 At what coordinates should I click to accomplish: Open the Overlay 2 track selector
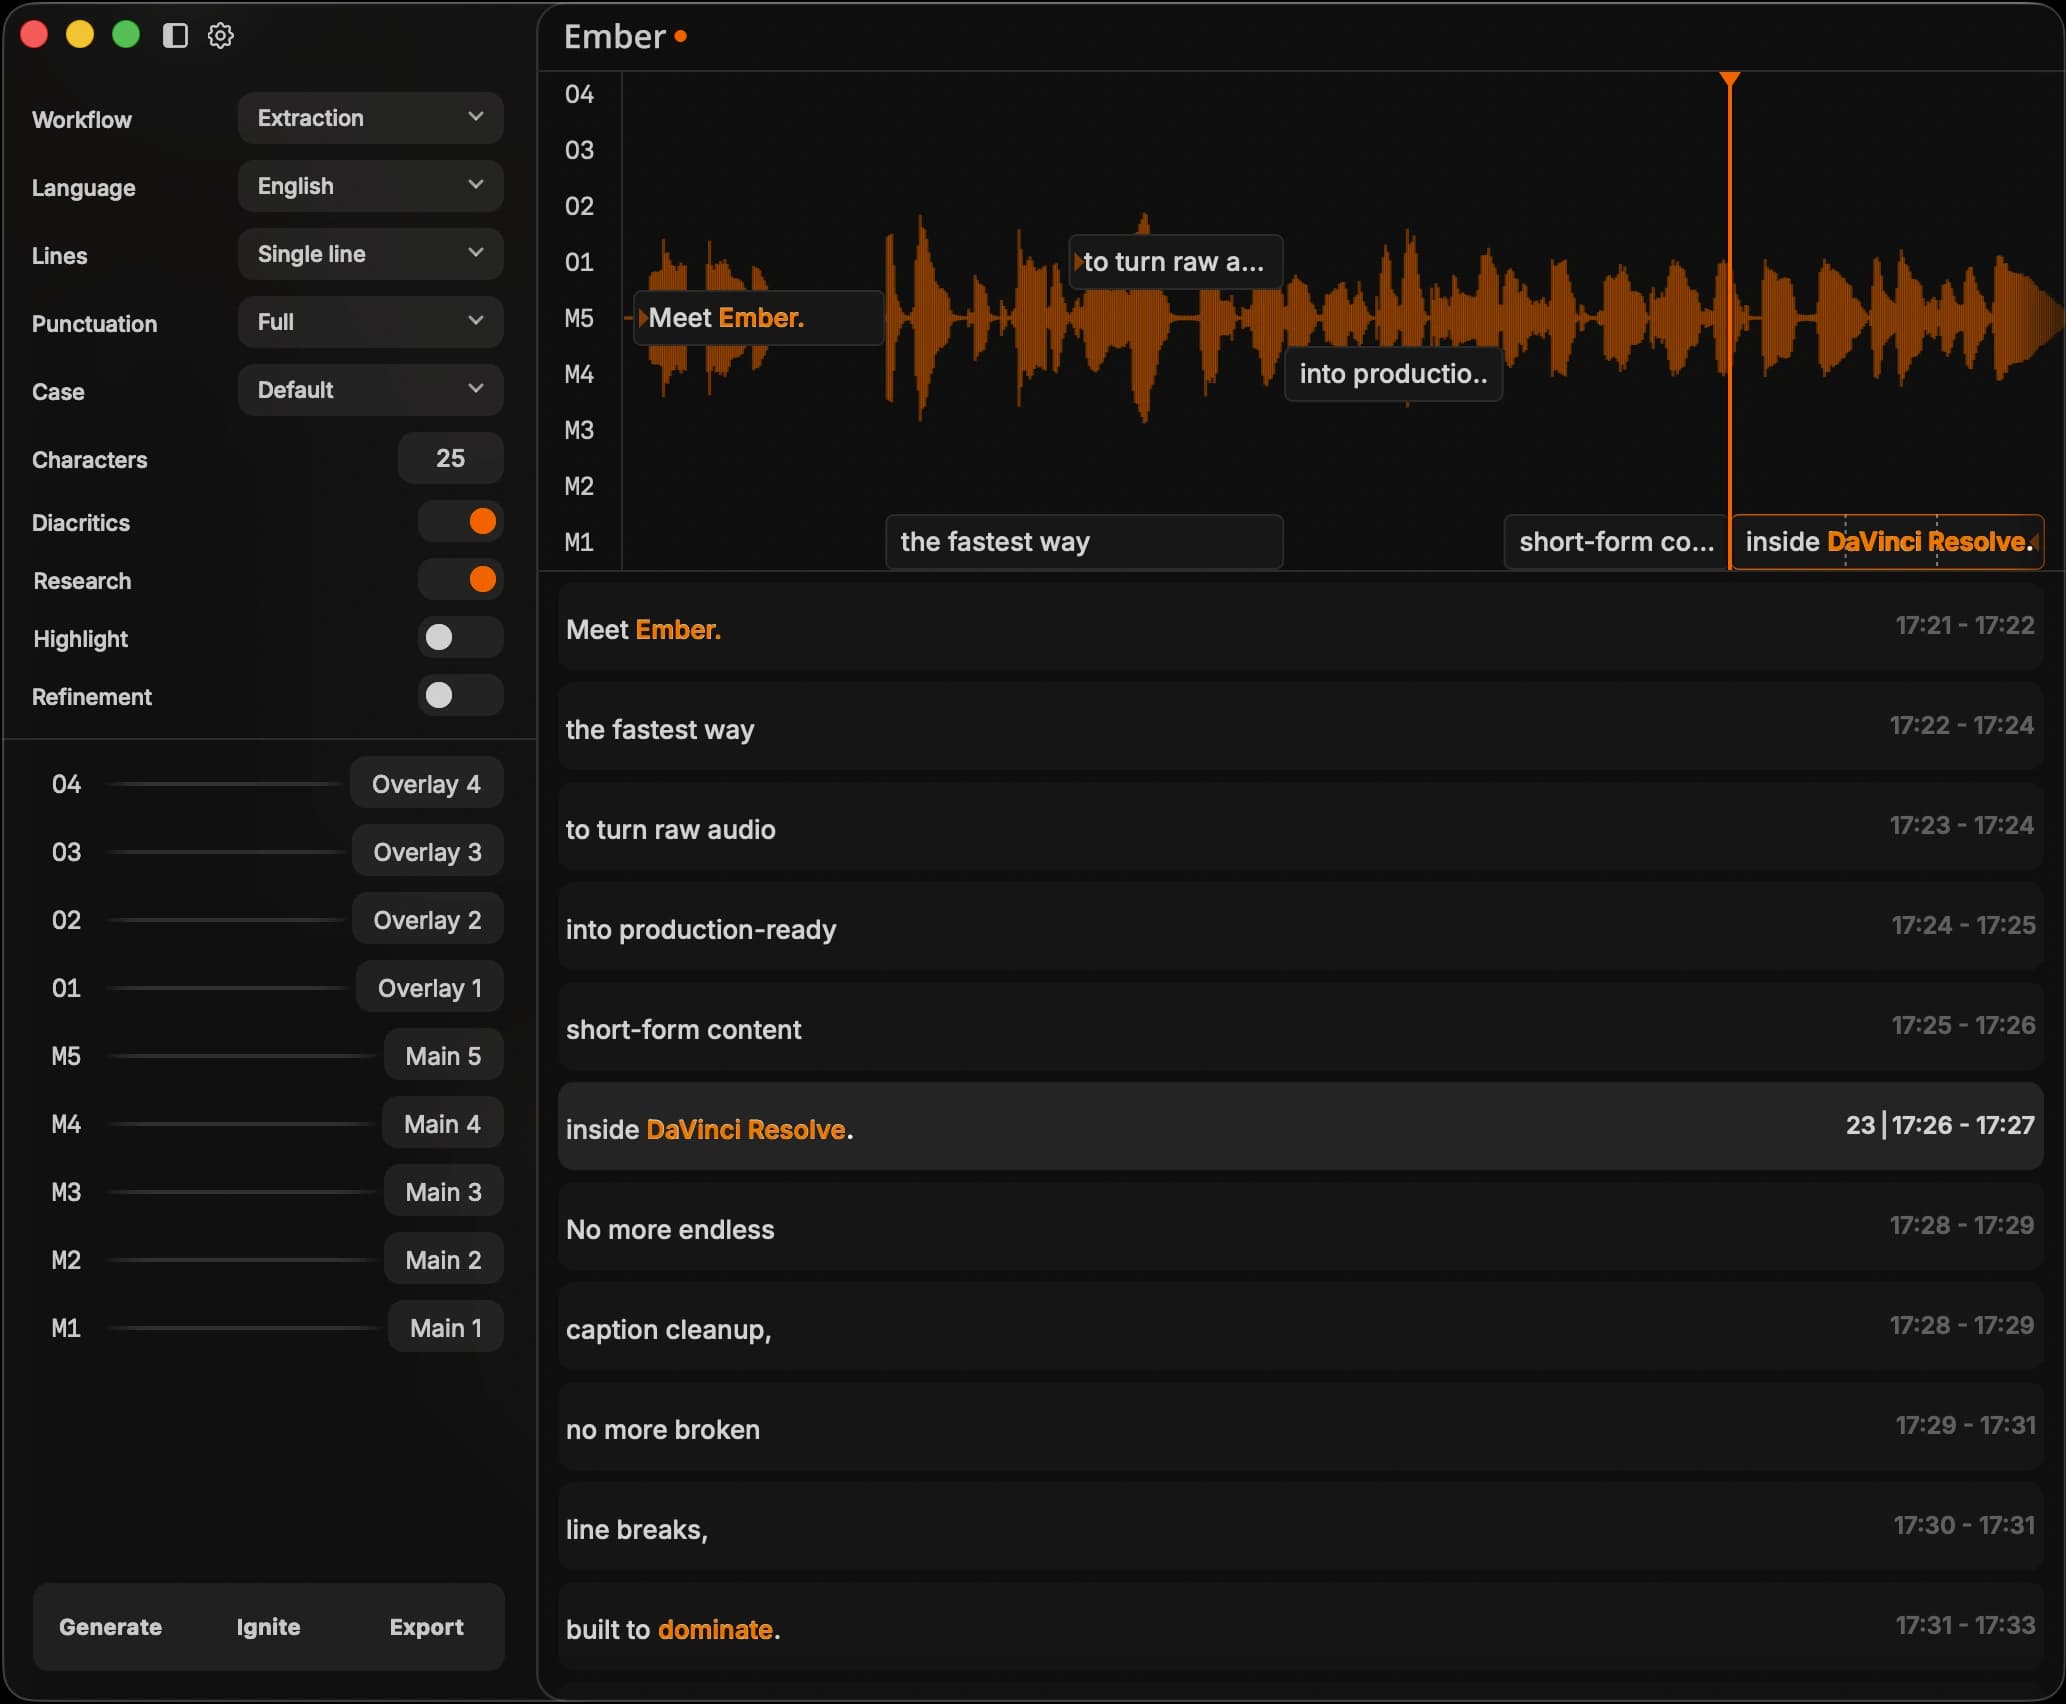coord(428,919)
